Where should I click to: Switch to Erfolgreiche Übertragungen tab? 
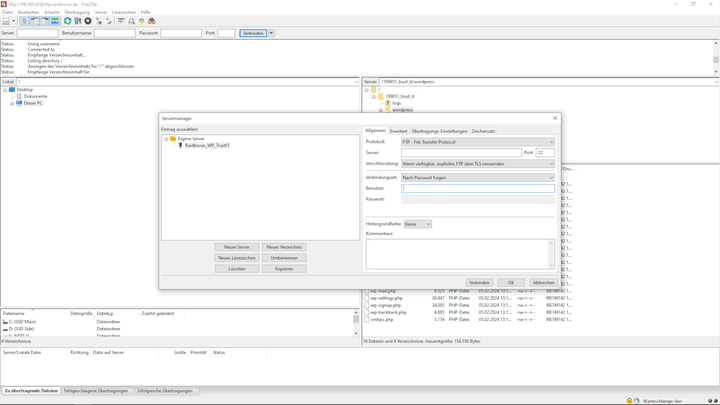coord(165,391)
